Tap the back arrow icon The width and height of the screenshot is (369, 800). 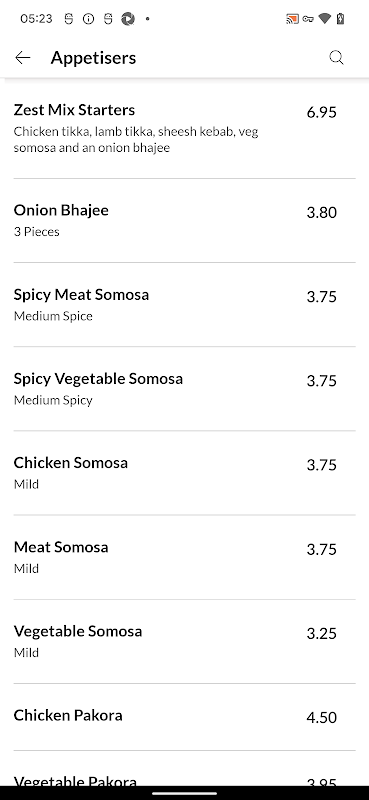23,58
